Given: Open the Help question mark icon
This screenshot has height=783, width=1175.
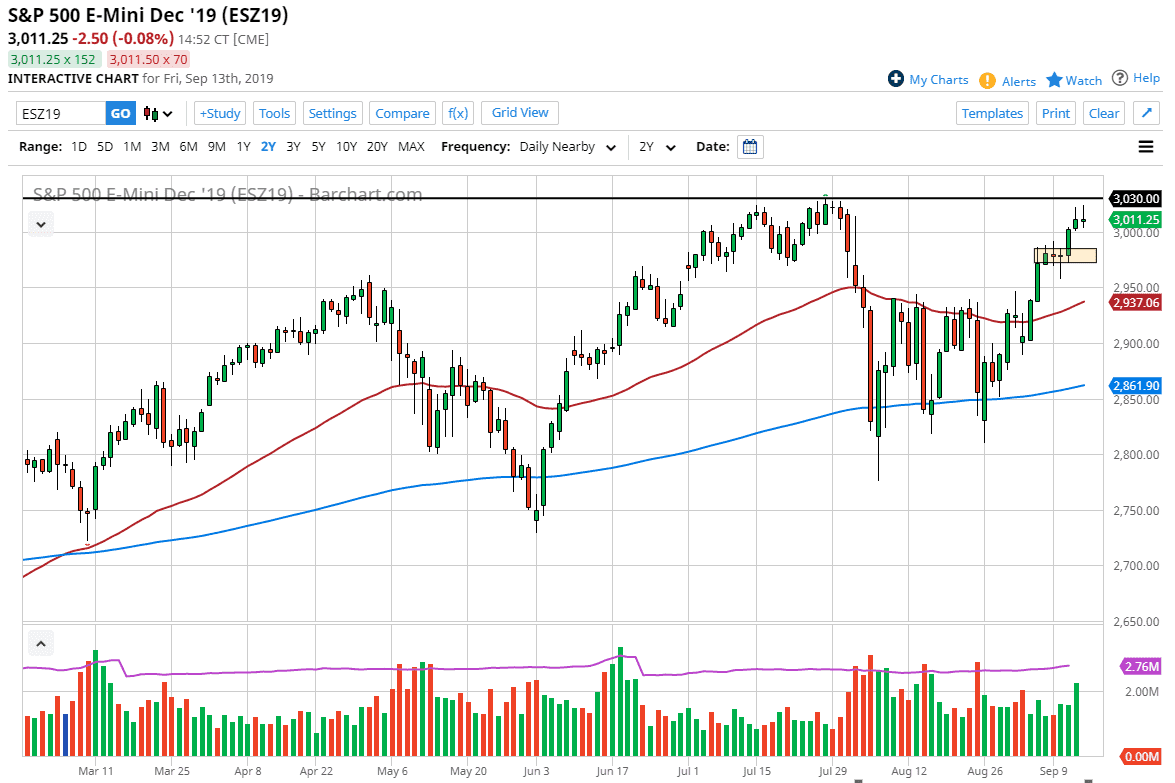Looking at the screenshot, I should [x=1120, y=78].
